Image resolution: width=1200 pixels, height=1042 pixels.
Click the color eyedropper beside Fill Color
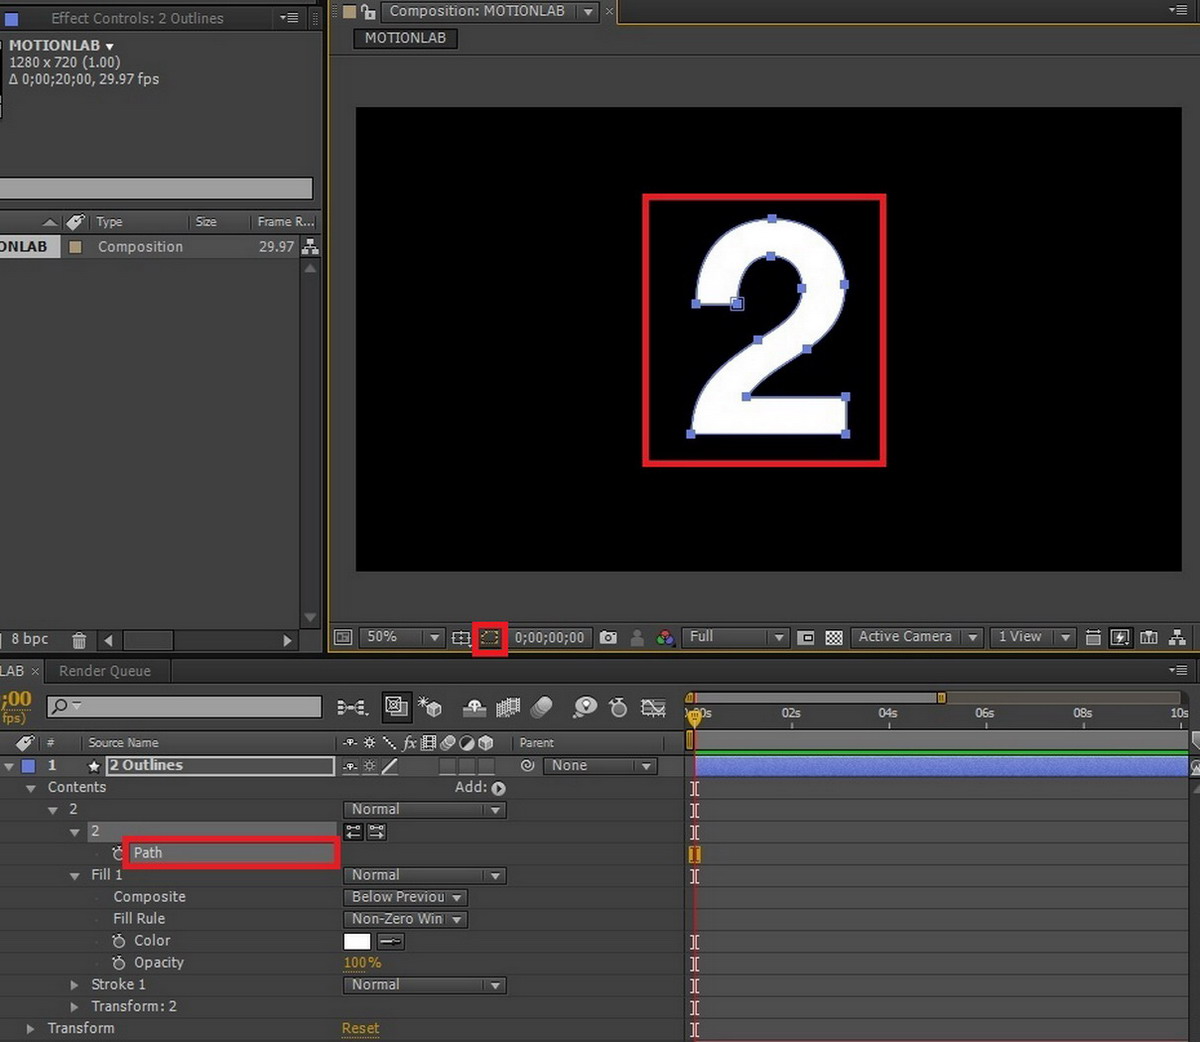391,941
